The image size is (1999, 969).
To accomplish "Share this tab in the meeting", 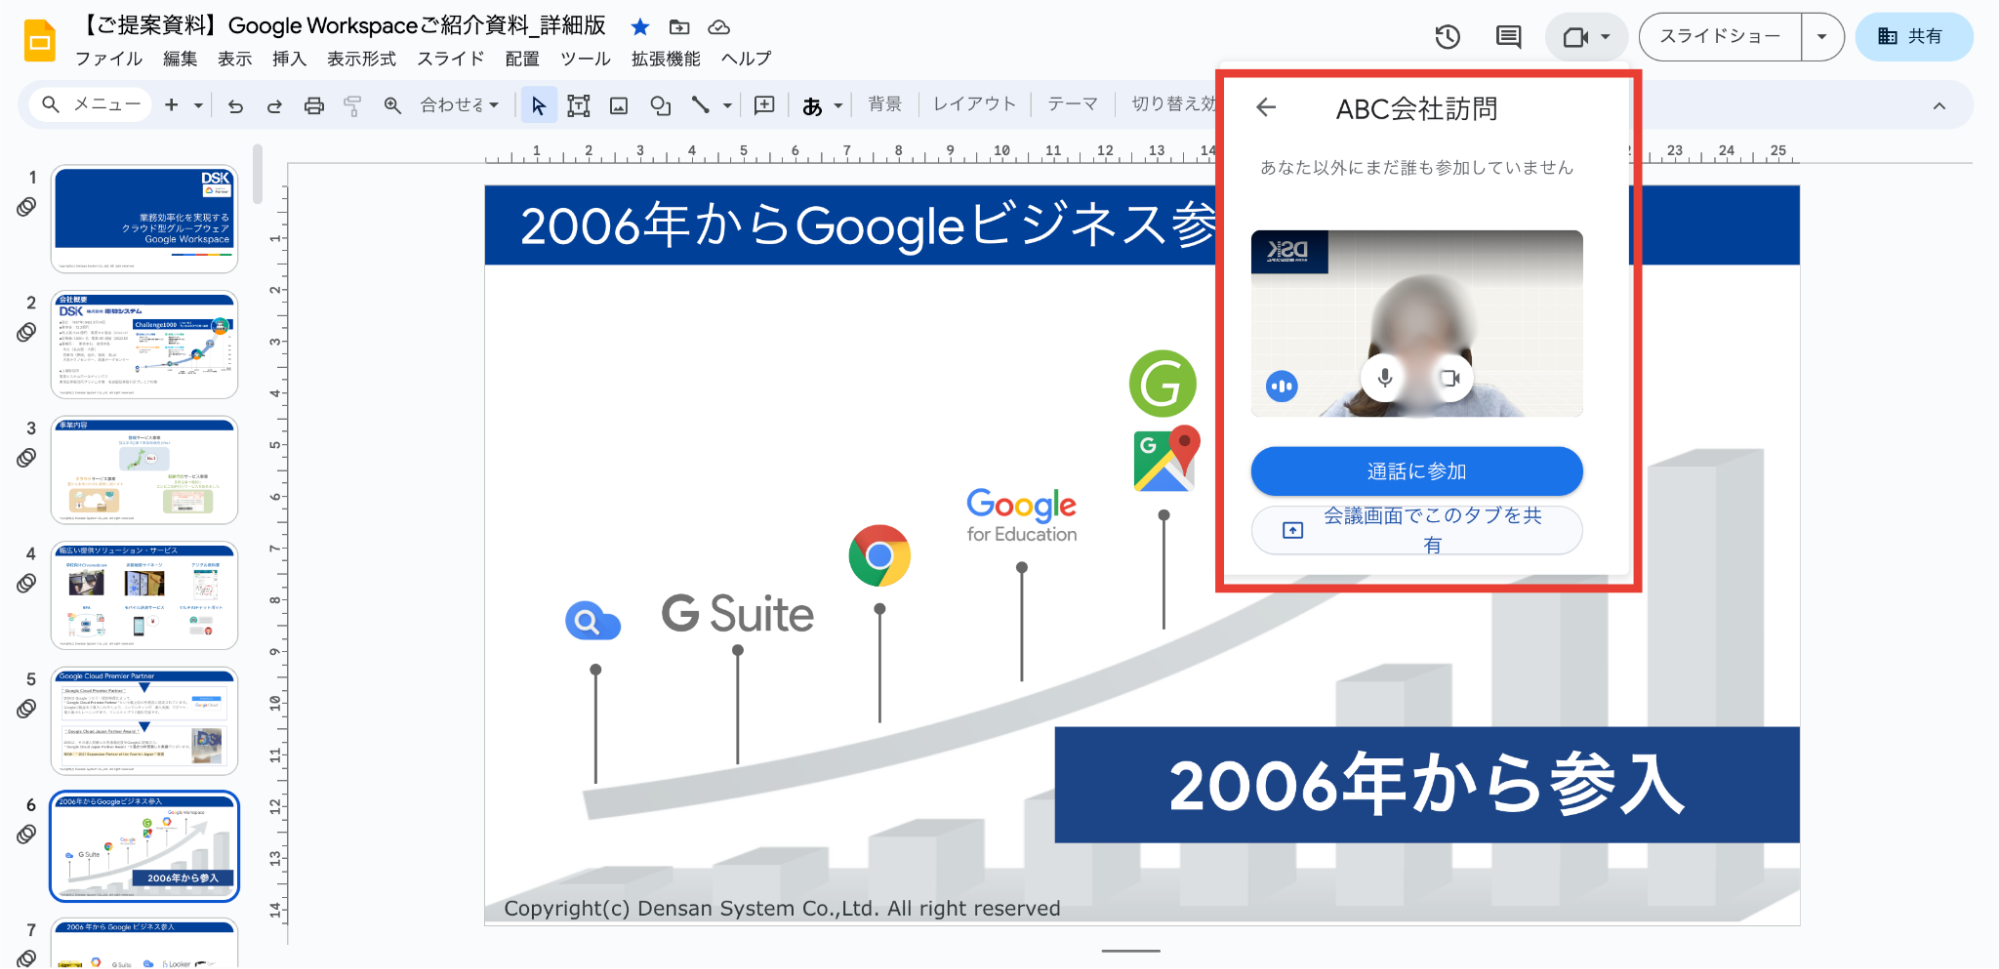I will (x=1417, y=530).
